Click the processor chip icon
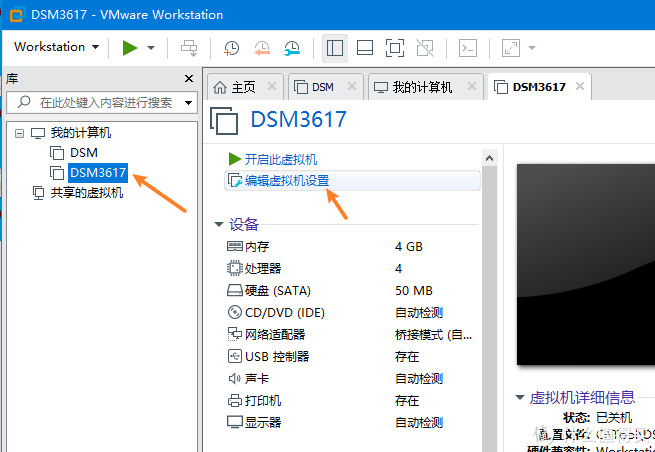The width and height of the screenshot is (655, 452). (x=235, y=268)
